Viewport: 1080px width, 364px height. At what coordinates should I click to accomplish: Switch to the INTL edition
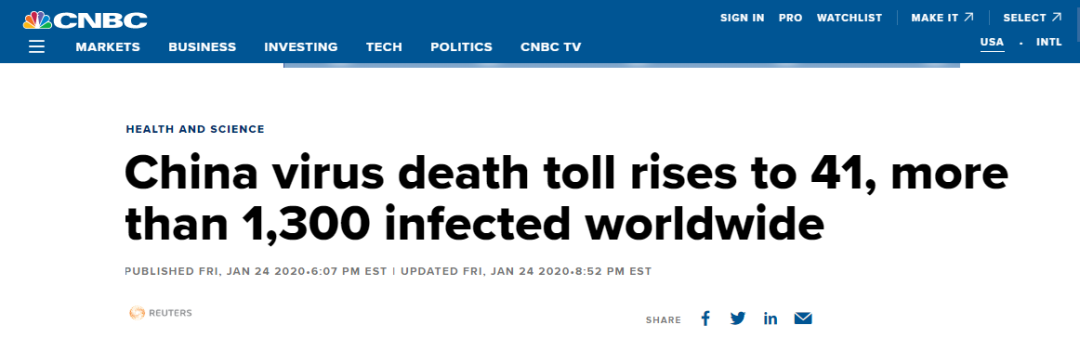(x=1049, y=42)
